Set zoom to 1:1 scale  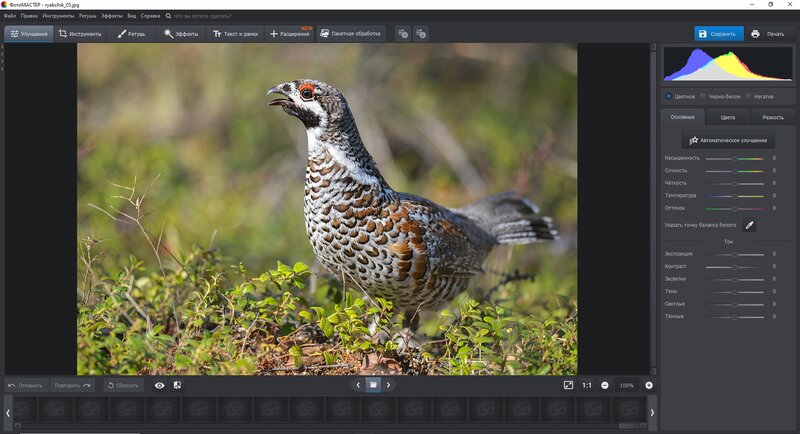[587, 386]
